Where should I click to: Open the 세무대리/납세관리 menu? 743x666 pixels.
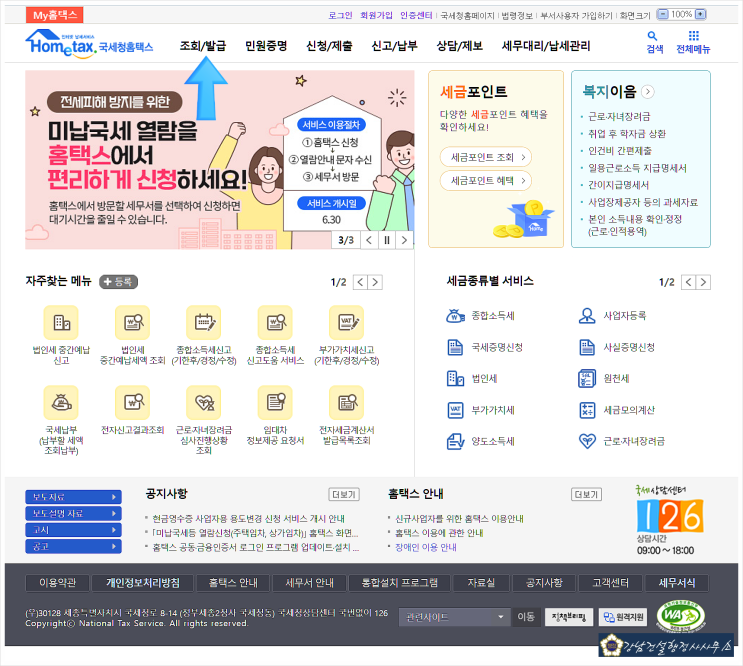tap(546, 46)
